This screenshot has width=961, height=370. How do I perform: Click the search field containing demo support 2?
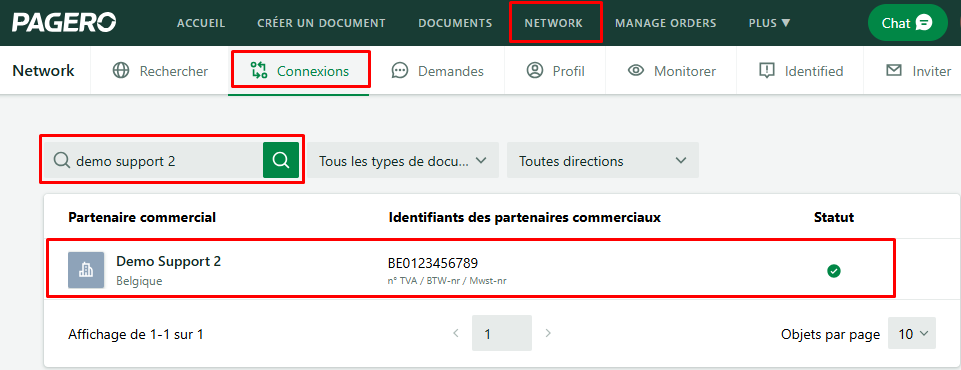(153, 160)
